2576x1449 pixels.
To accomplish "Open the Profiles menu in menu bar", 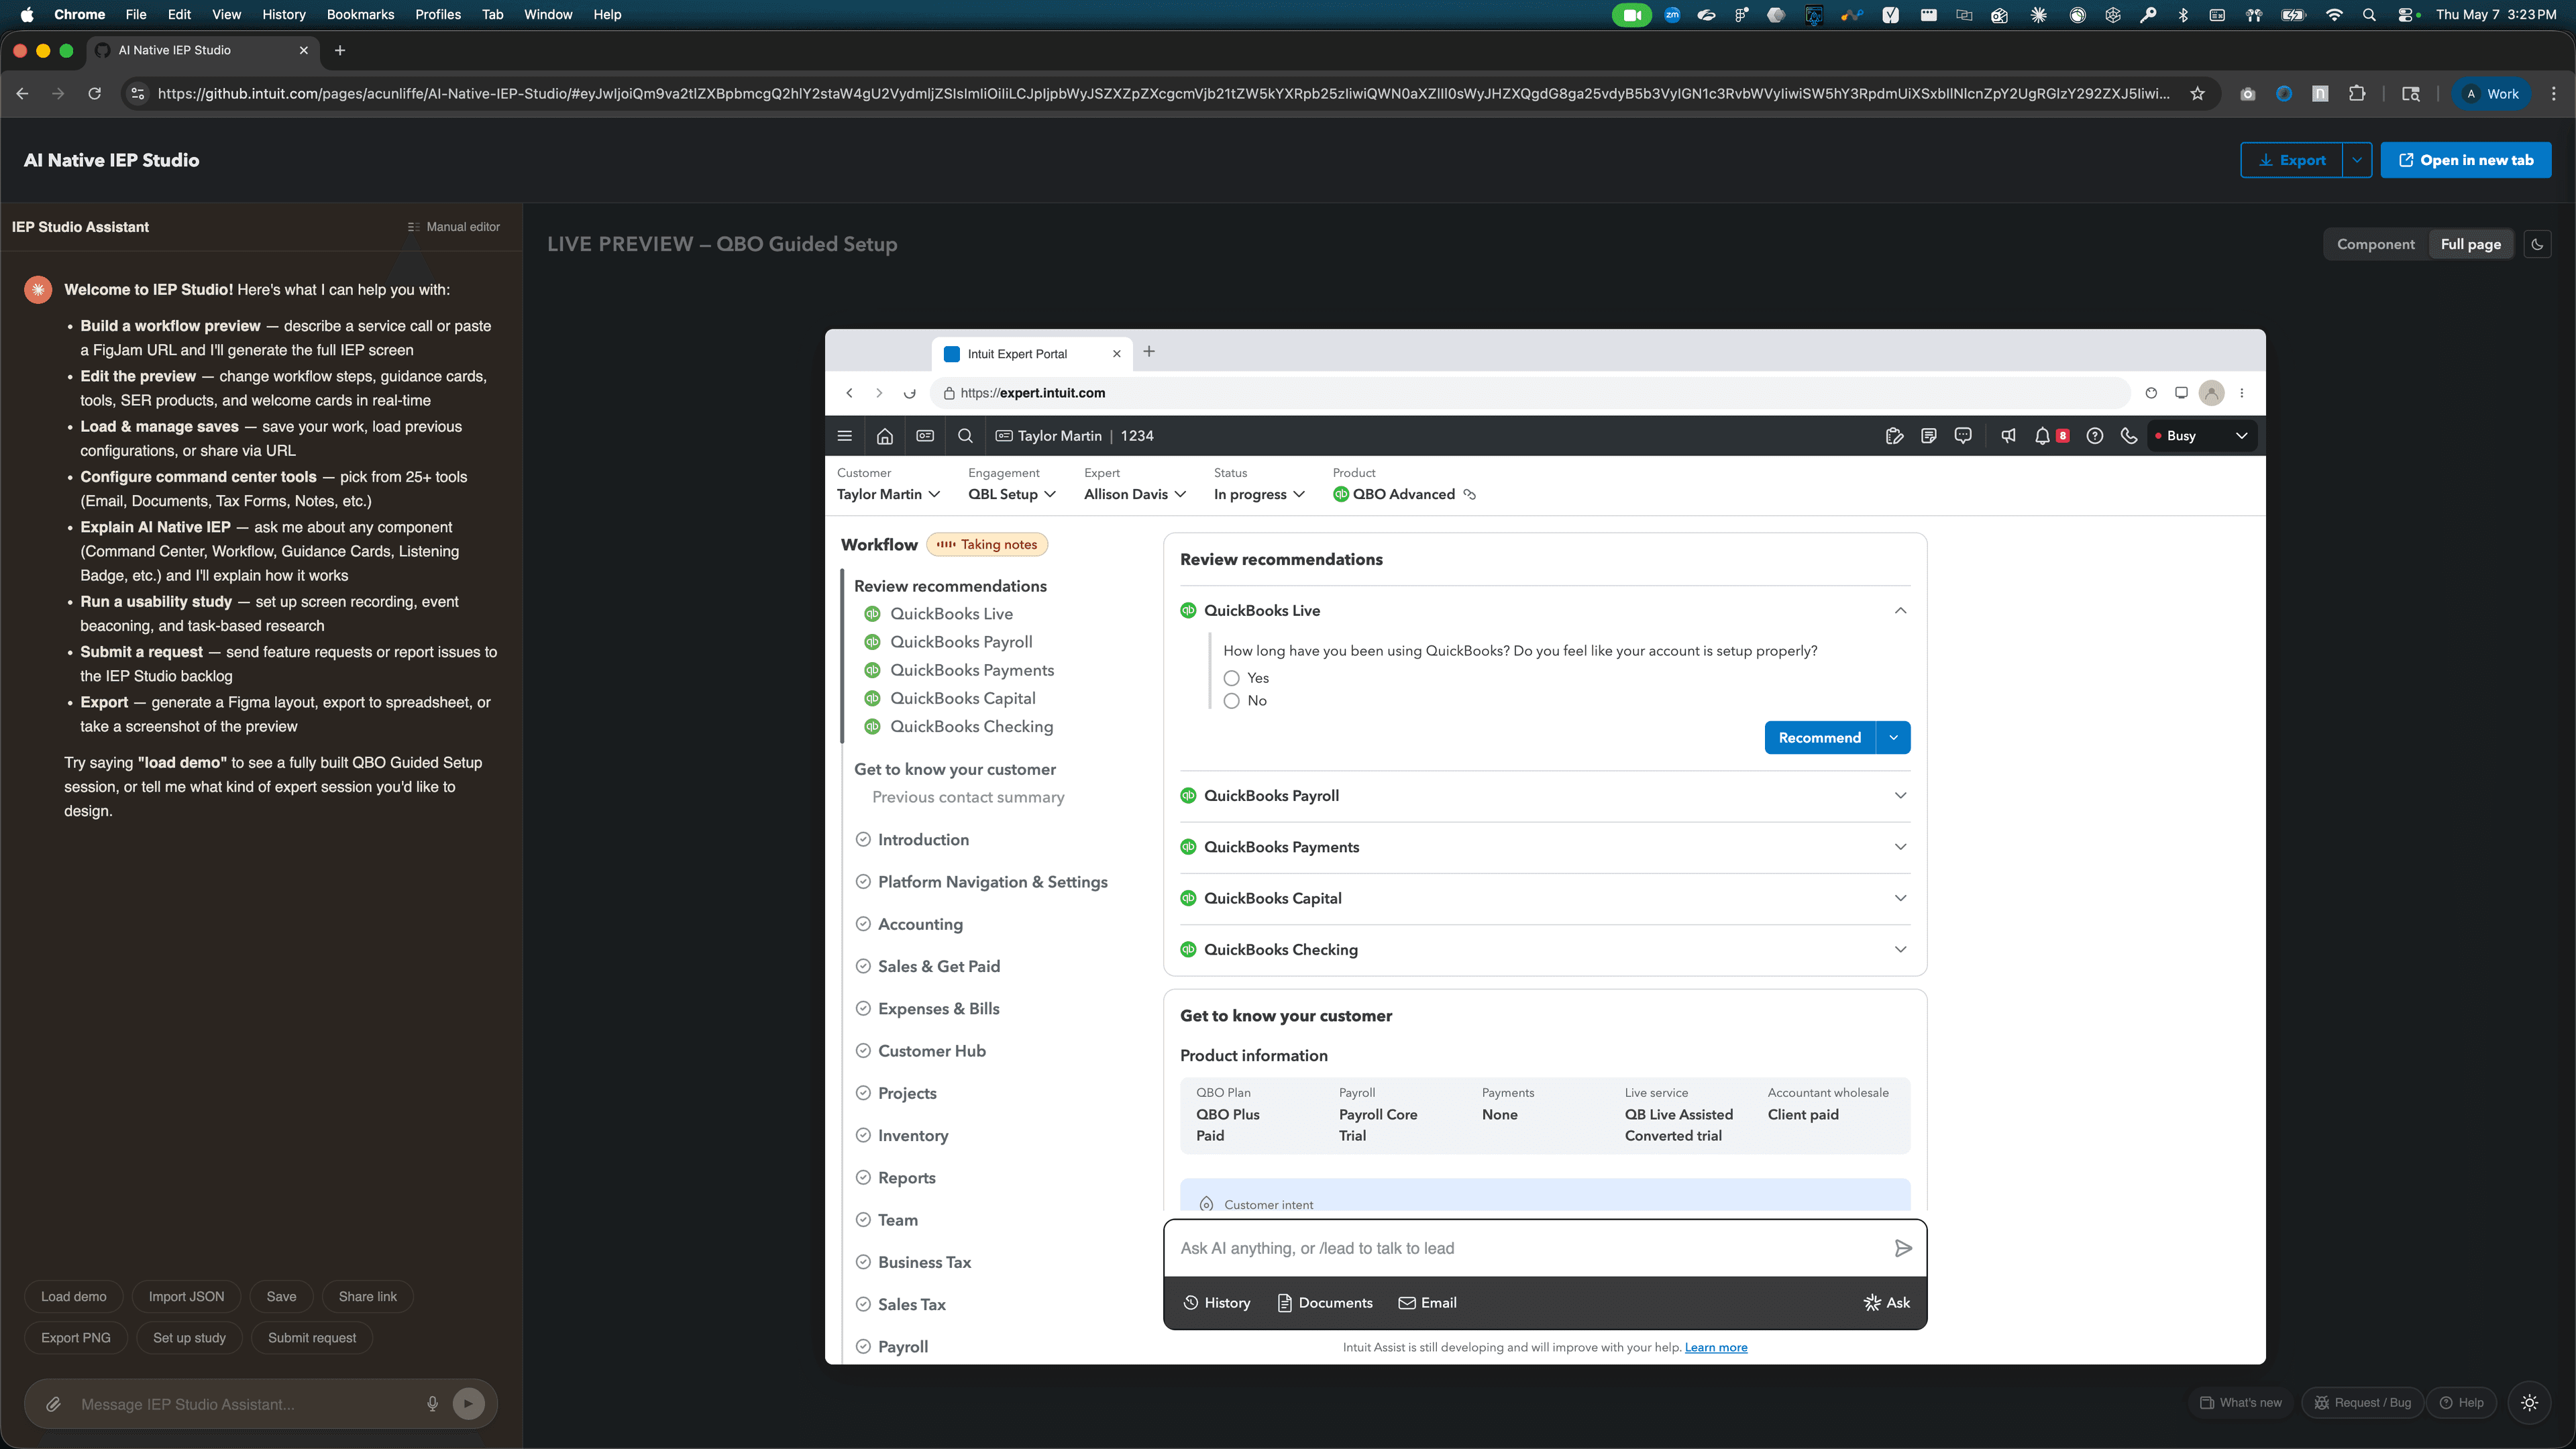I will [438, 15].
